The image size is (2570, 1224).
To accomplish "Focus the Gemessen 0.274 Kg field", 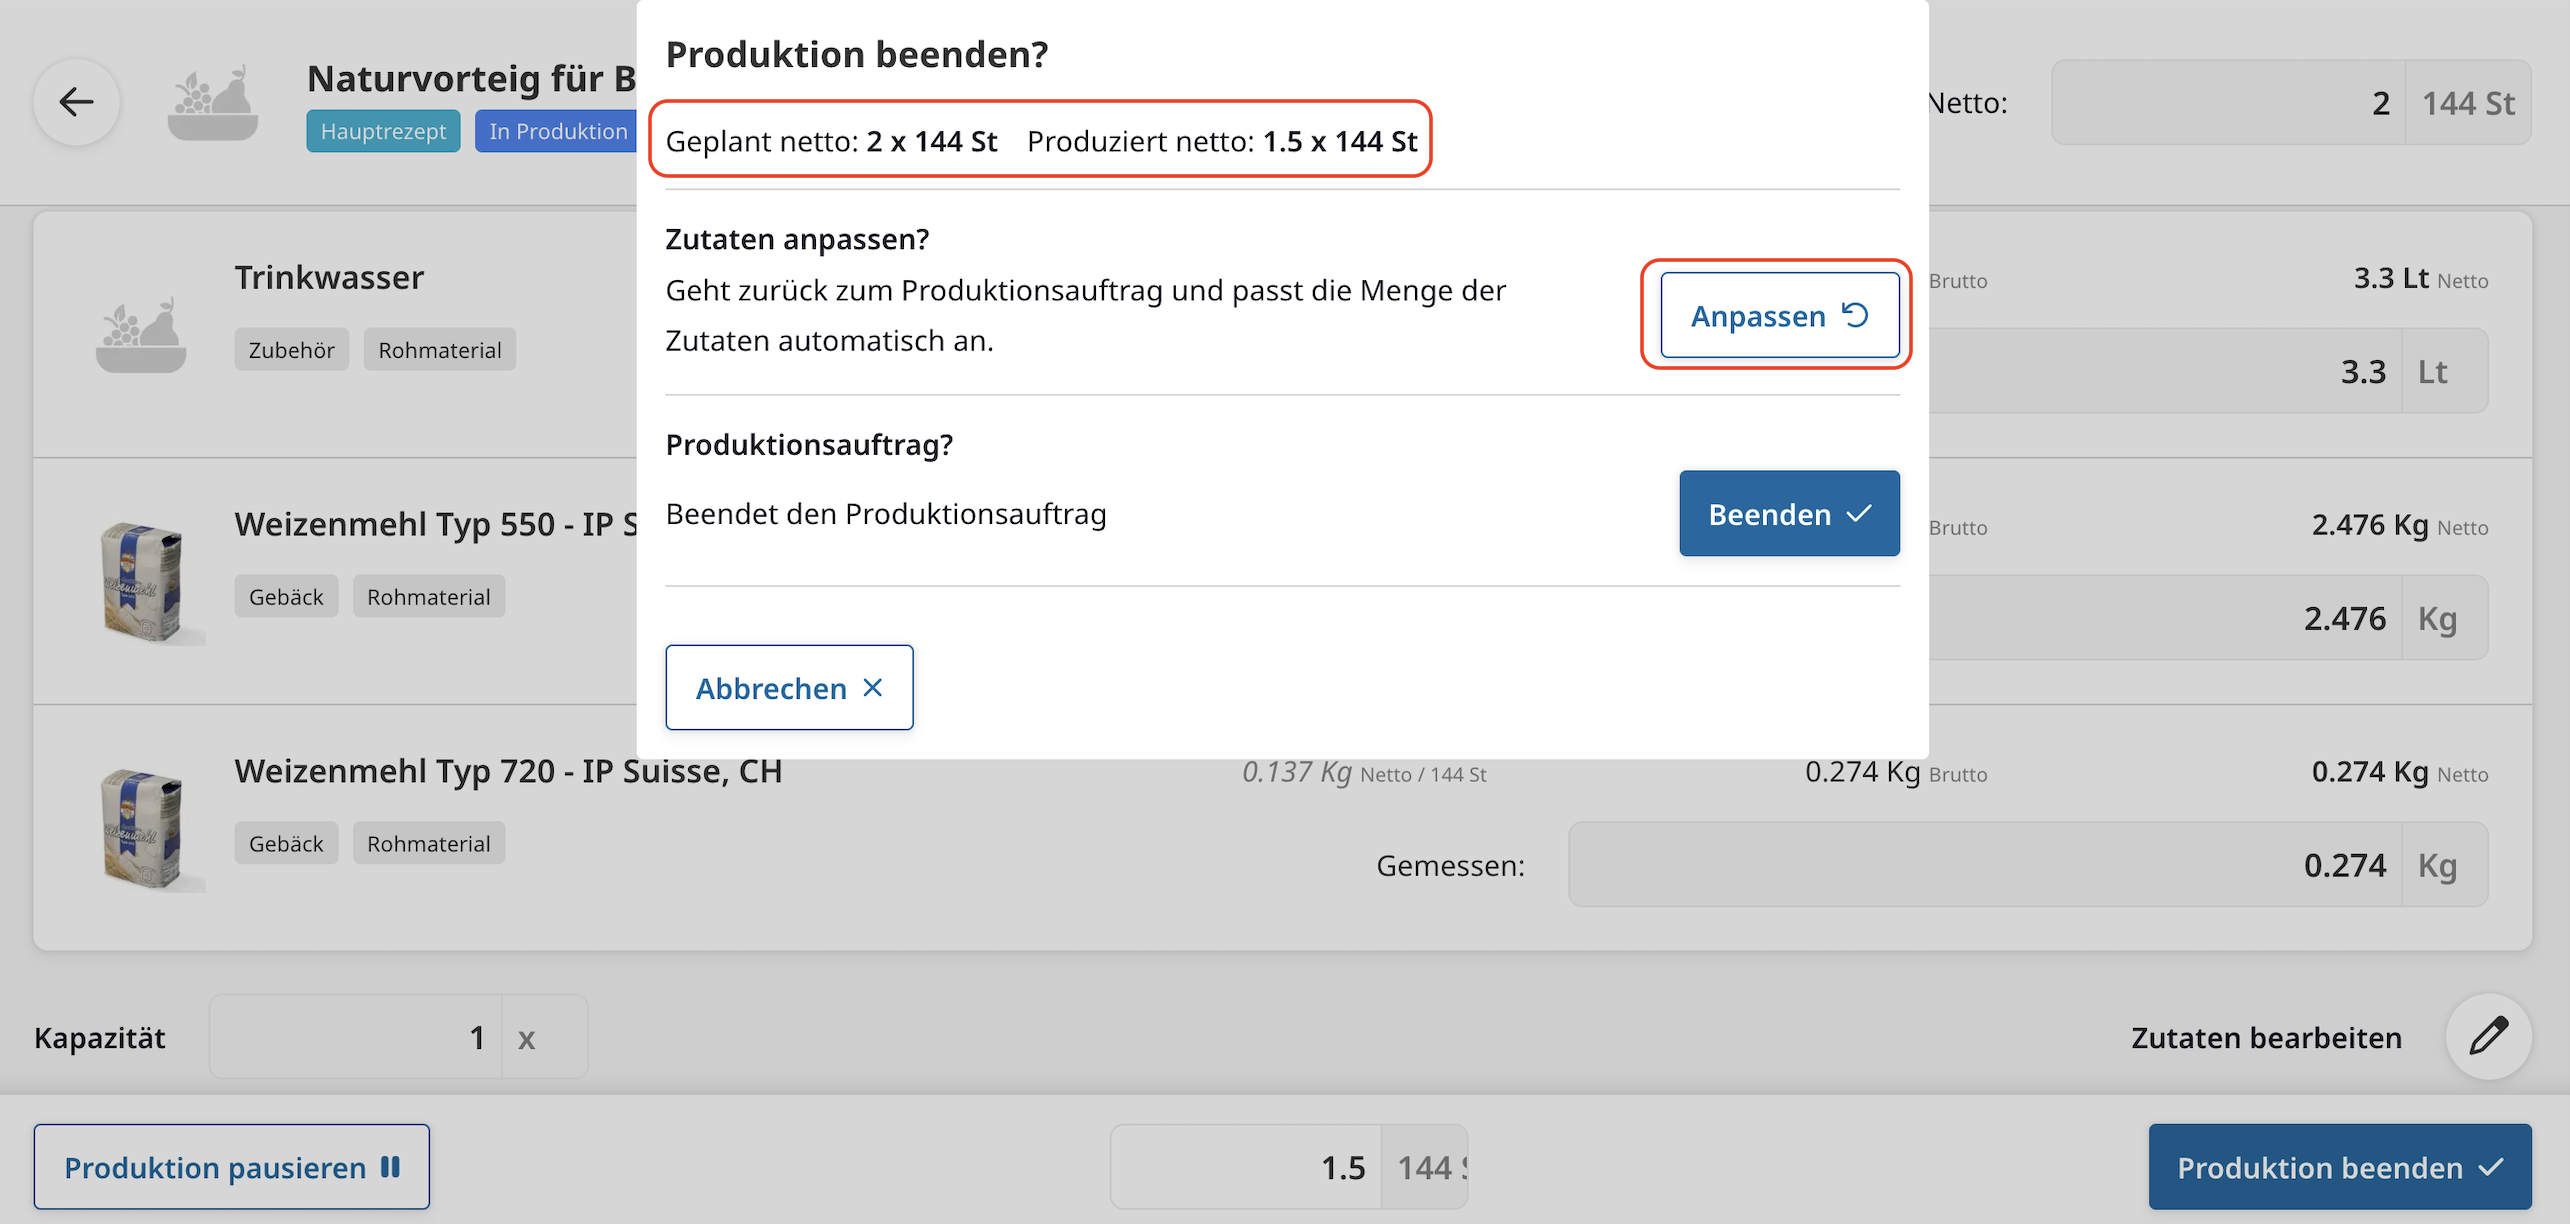I will pos(1984,865).
